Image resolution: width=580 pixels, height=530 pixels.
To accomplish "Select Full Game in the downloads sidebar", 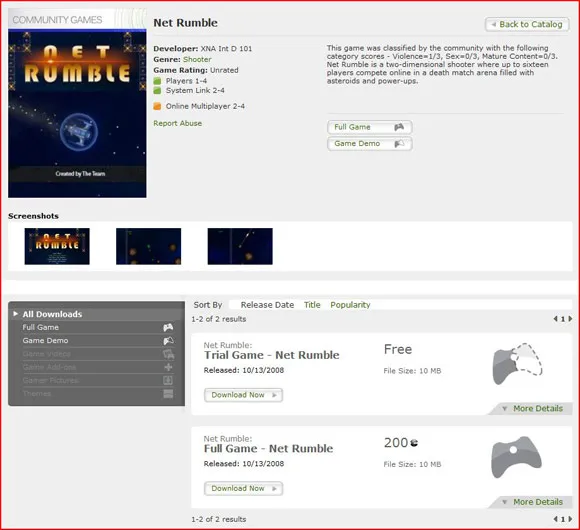I will pyautogui.click(x=40, y=327).
